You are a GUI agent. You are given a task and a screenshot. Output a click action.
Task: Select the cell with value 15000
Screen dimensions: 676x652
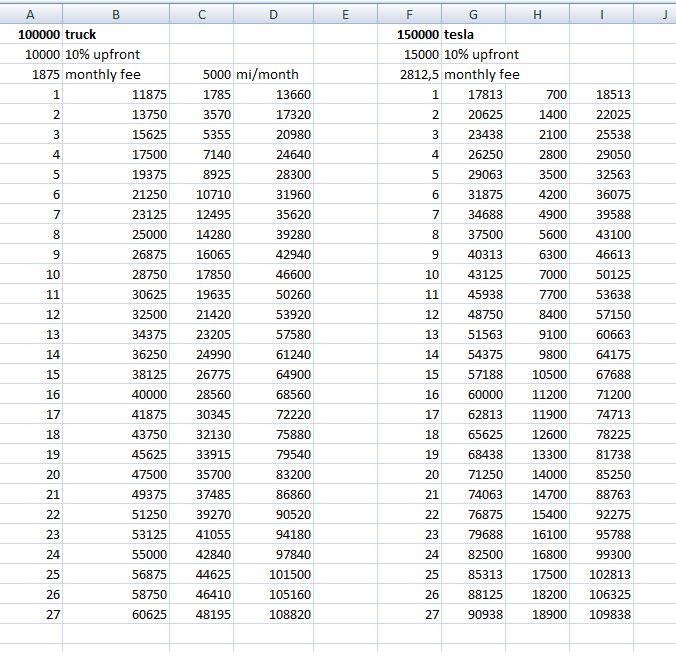click(x=409, y=54)
